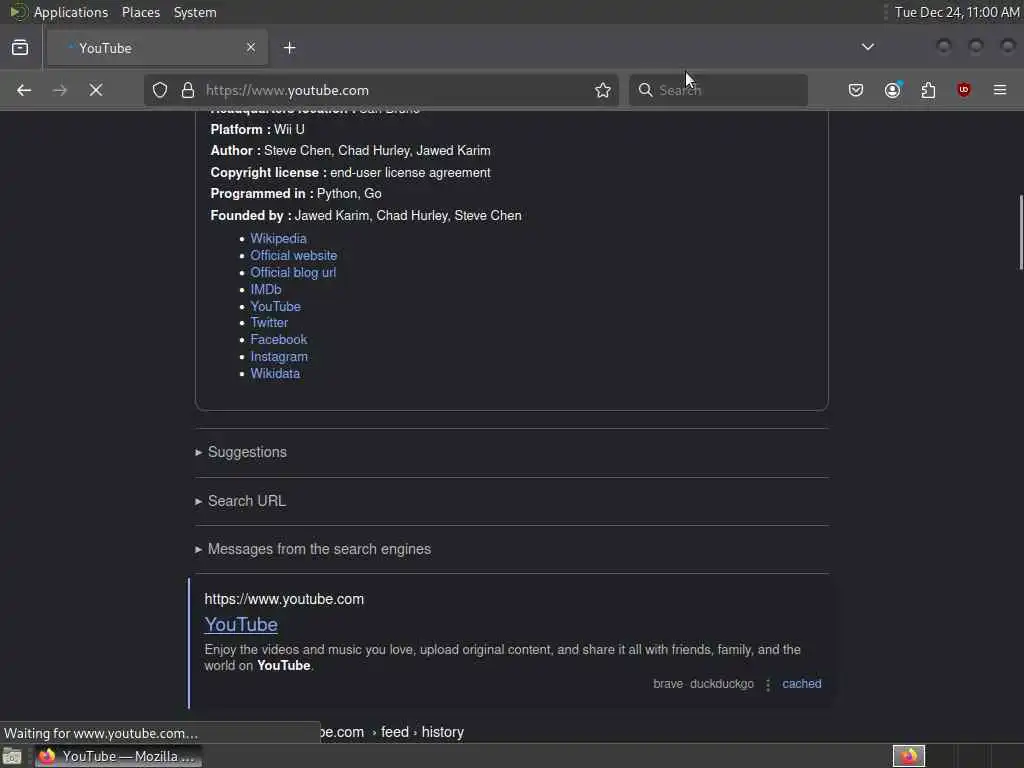The height and width of the screenshot is (768, 1024).
Task: Click the 'history' breadcrumb text
Action: 442,732
